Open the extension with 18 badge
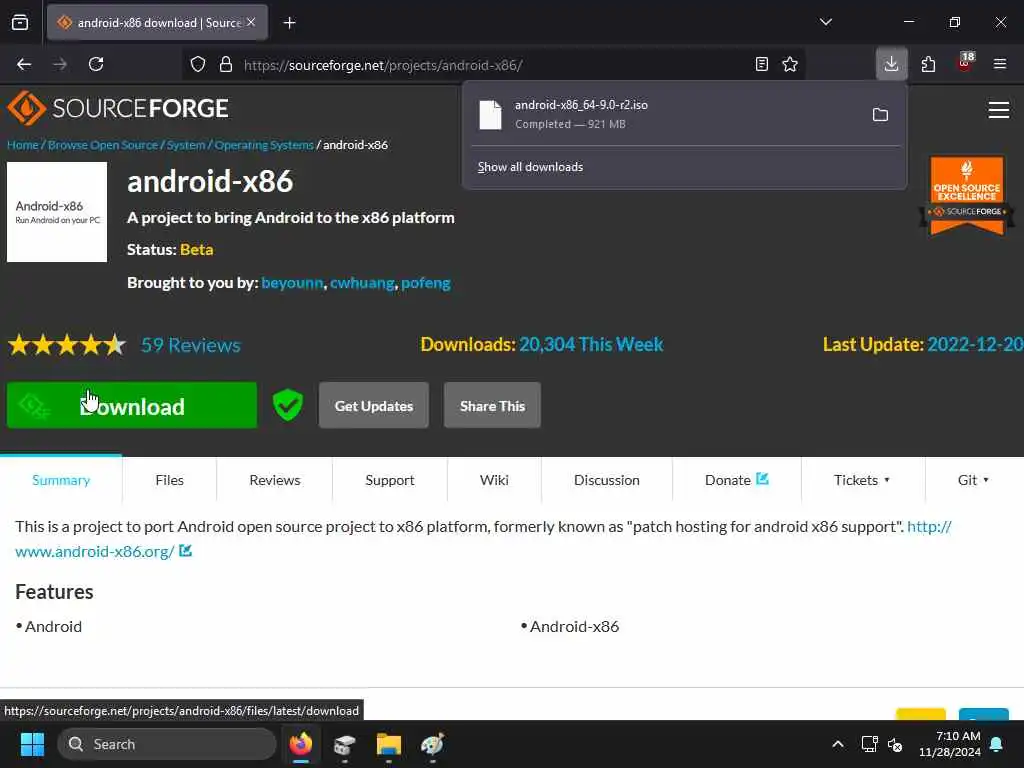 [965, 63]
